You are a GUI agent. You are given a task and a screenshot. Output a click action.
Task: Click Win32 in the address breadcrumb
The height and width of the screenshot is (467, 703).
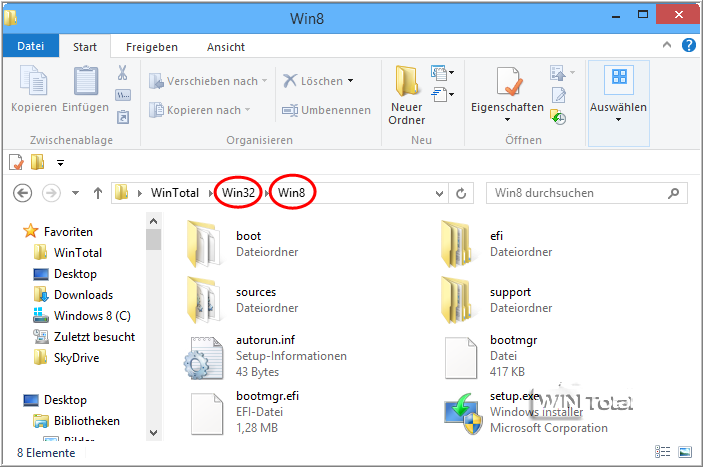238,193
